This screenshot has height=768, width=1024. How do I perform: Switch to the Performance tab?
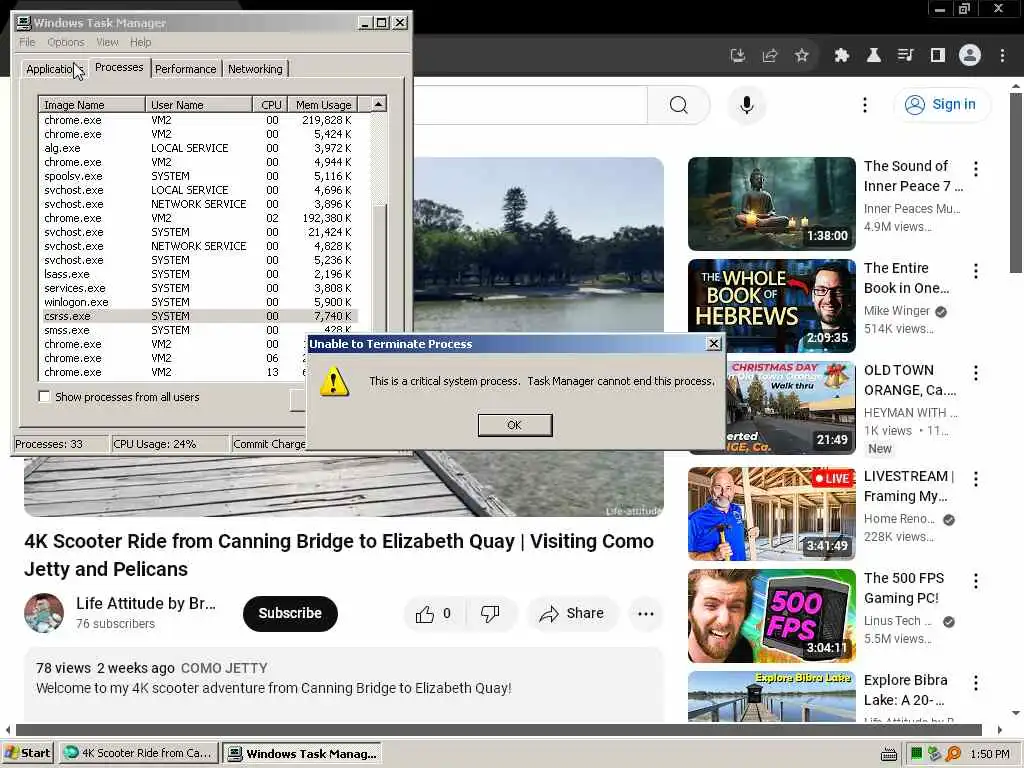pyautogui.click(x=185, y=69)
